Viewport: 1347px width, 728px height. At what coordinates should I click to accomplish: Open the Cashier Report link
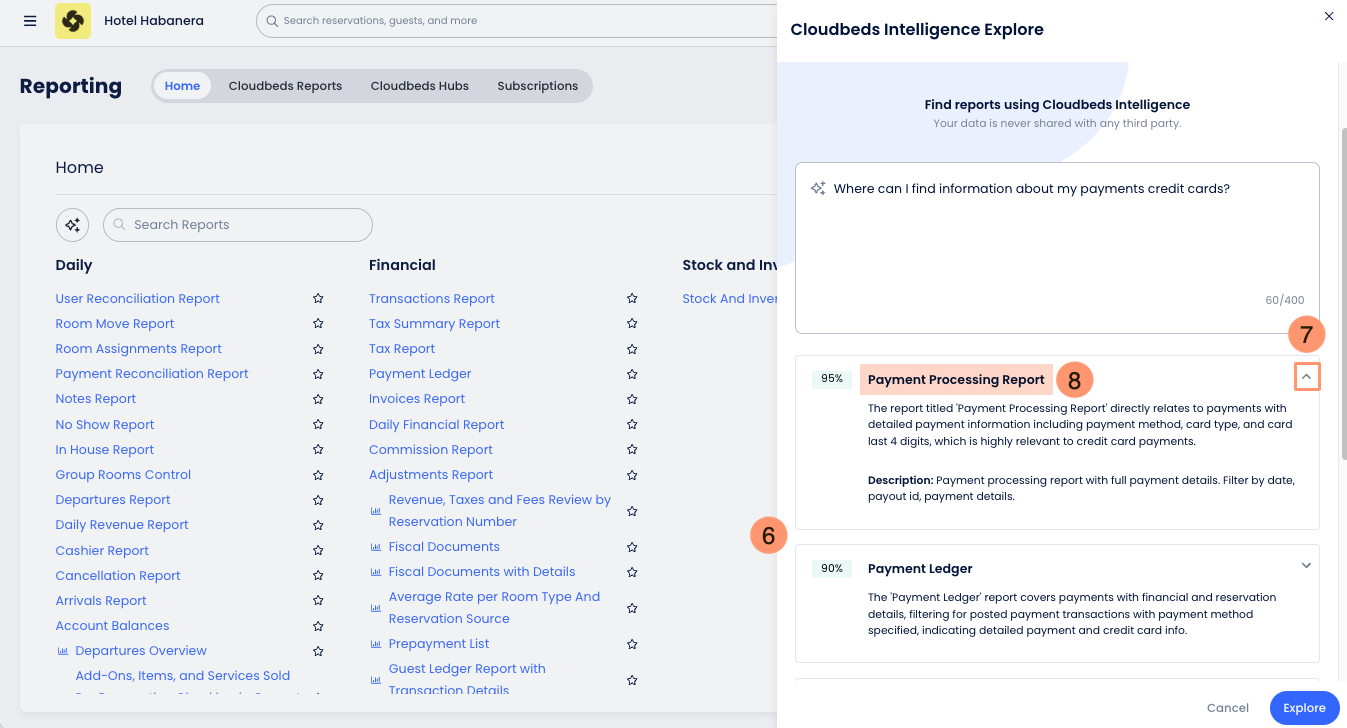pyautogui.click(x=102, y=551)
